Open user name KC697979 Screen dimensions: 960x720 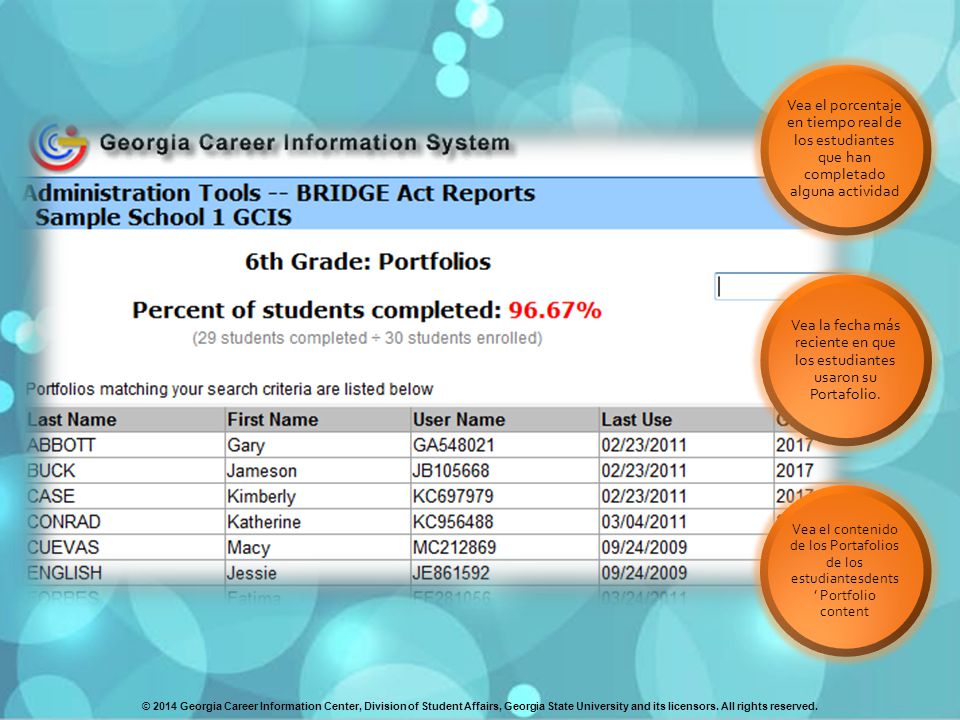coord(453,496)
